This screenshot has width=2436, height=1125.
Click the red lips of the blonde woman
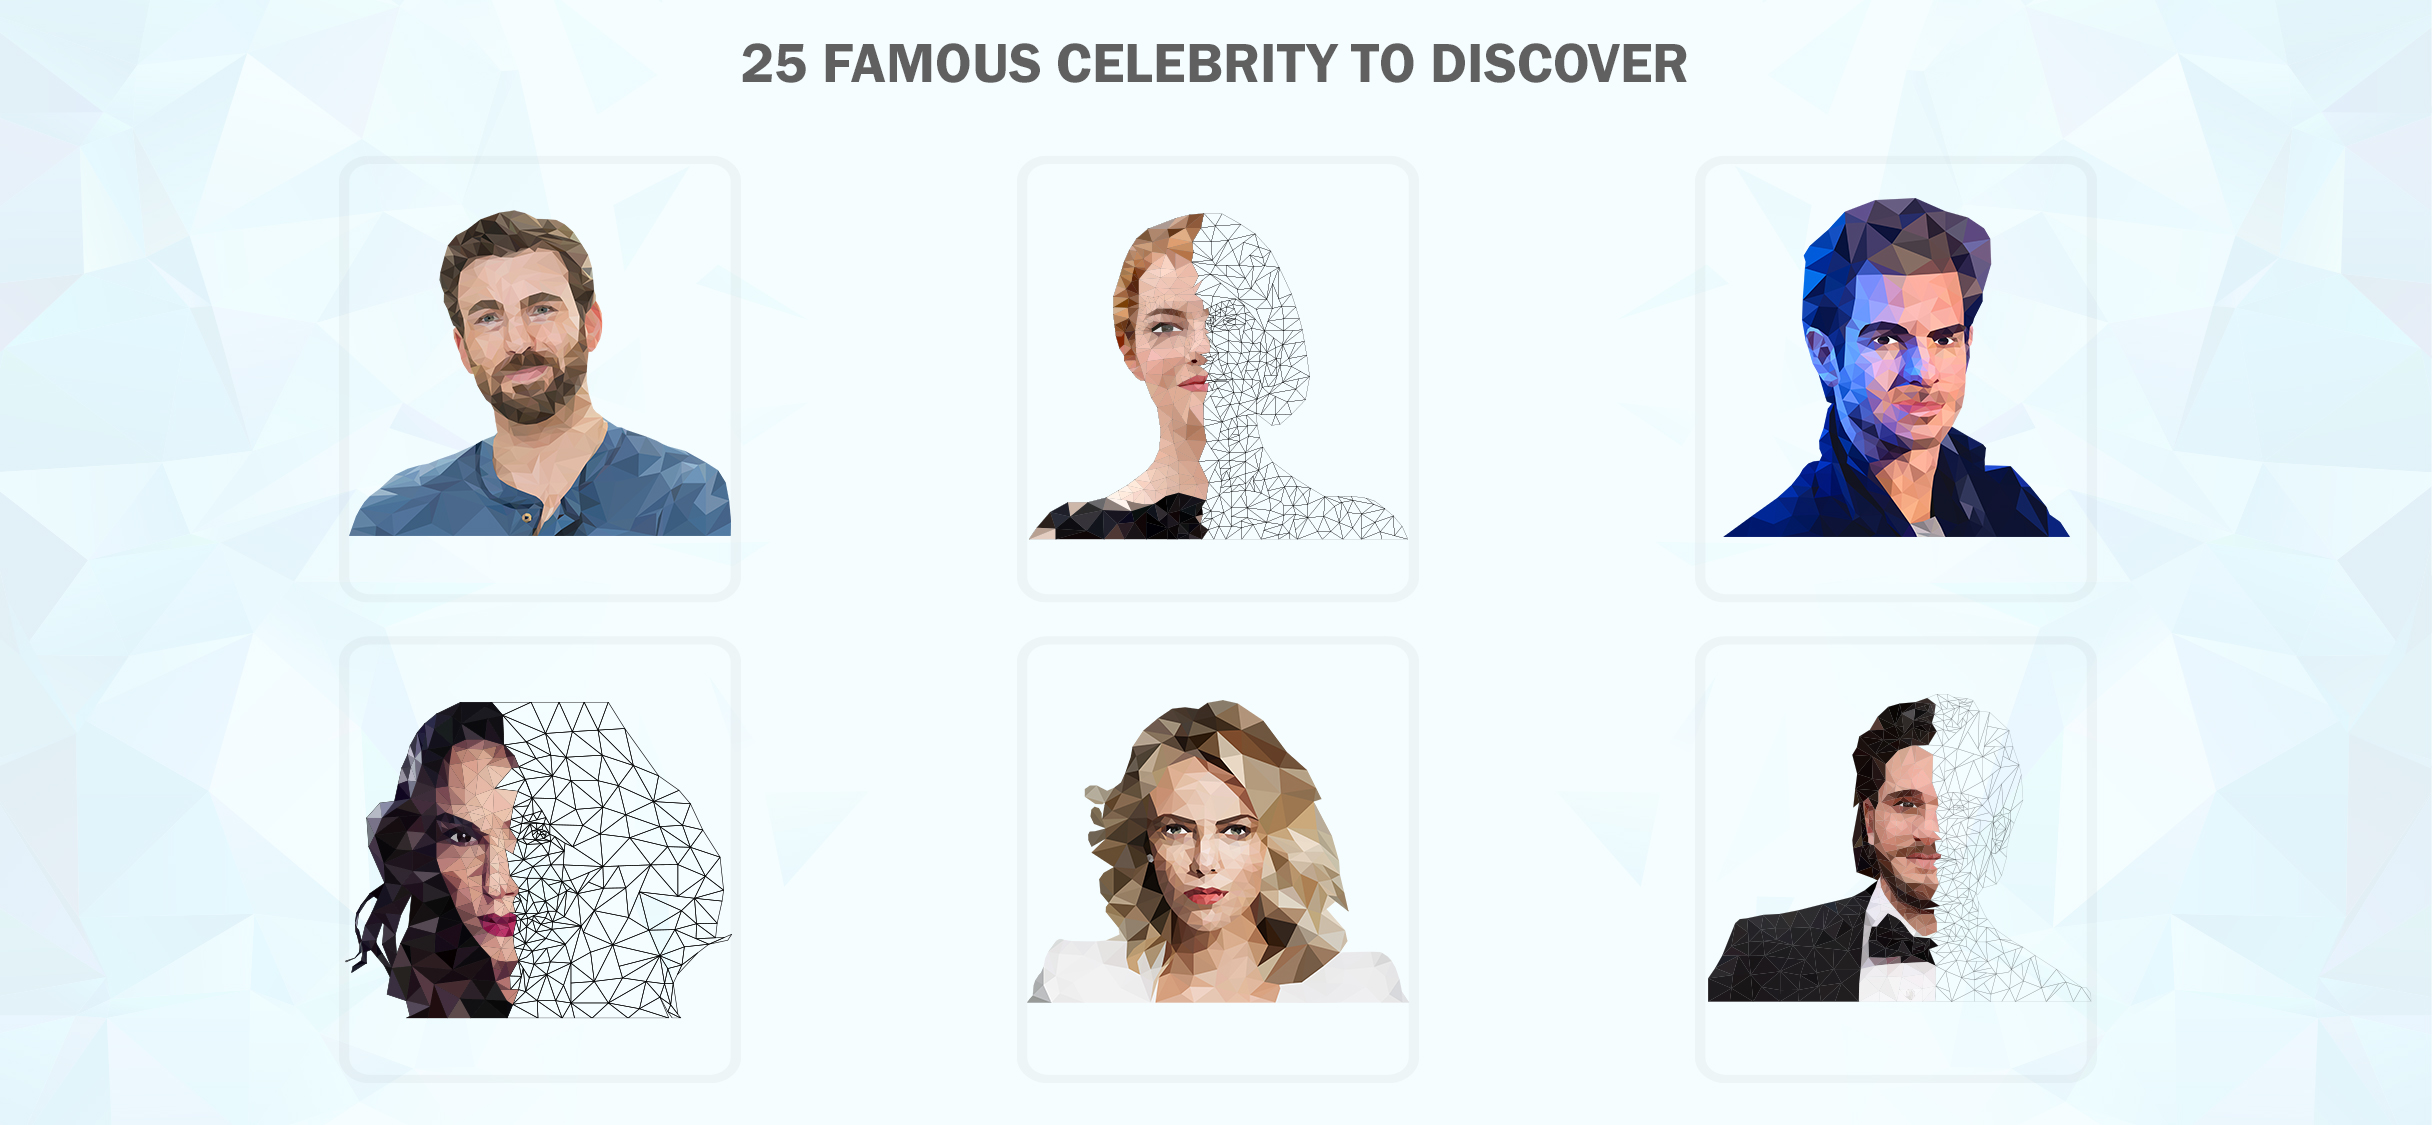tap(1205, 895)
